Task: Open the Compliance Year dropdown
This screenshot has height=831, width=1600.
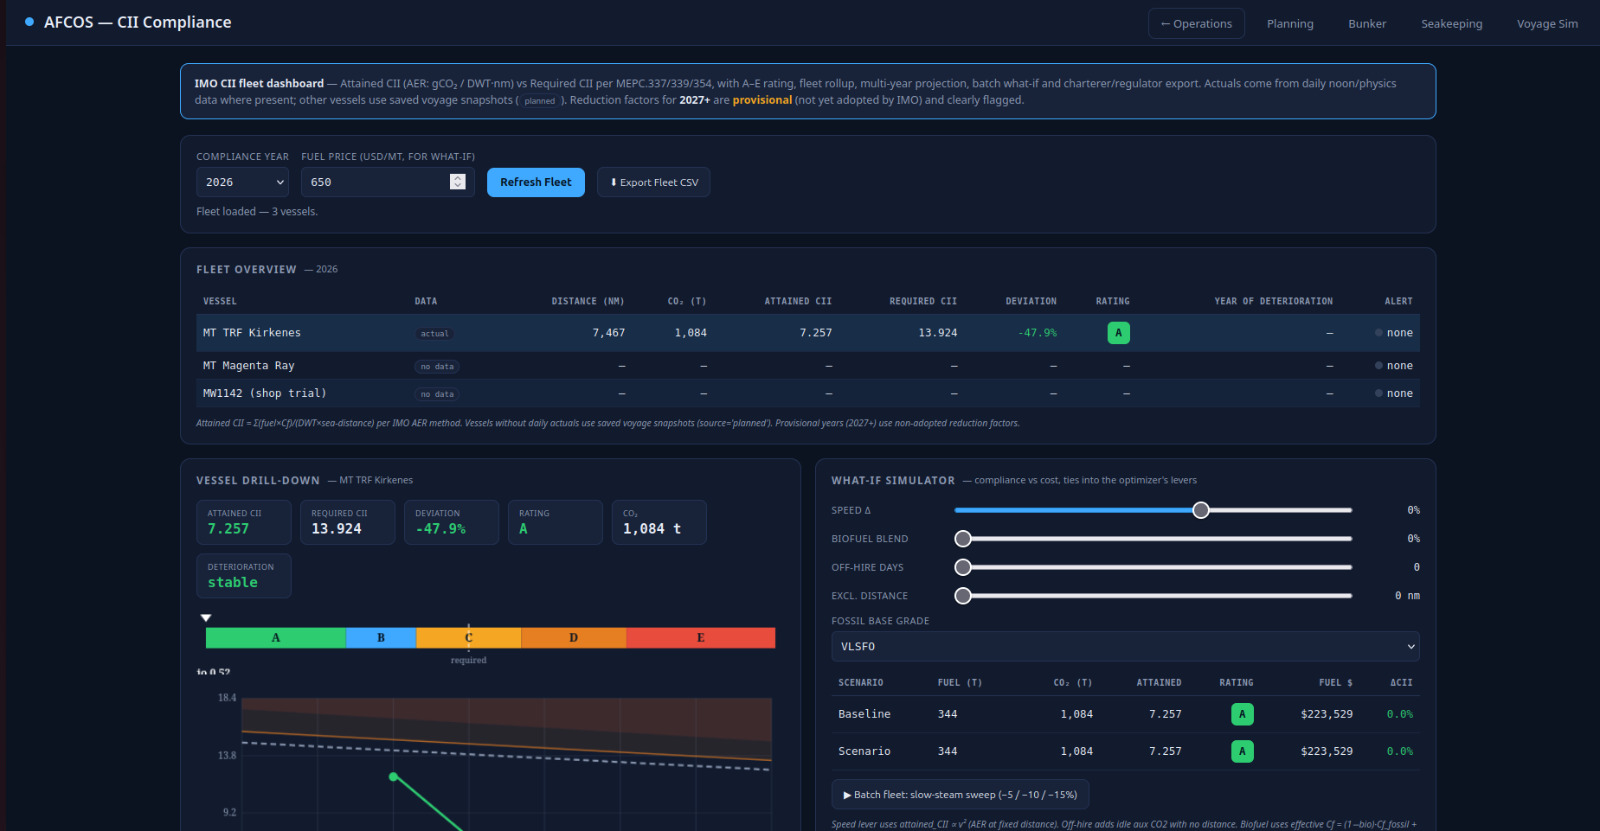Action: [x=243, y=182]
